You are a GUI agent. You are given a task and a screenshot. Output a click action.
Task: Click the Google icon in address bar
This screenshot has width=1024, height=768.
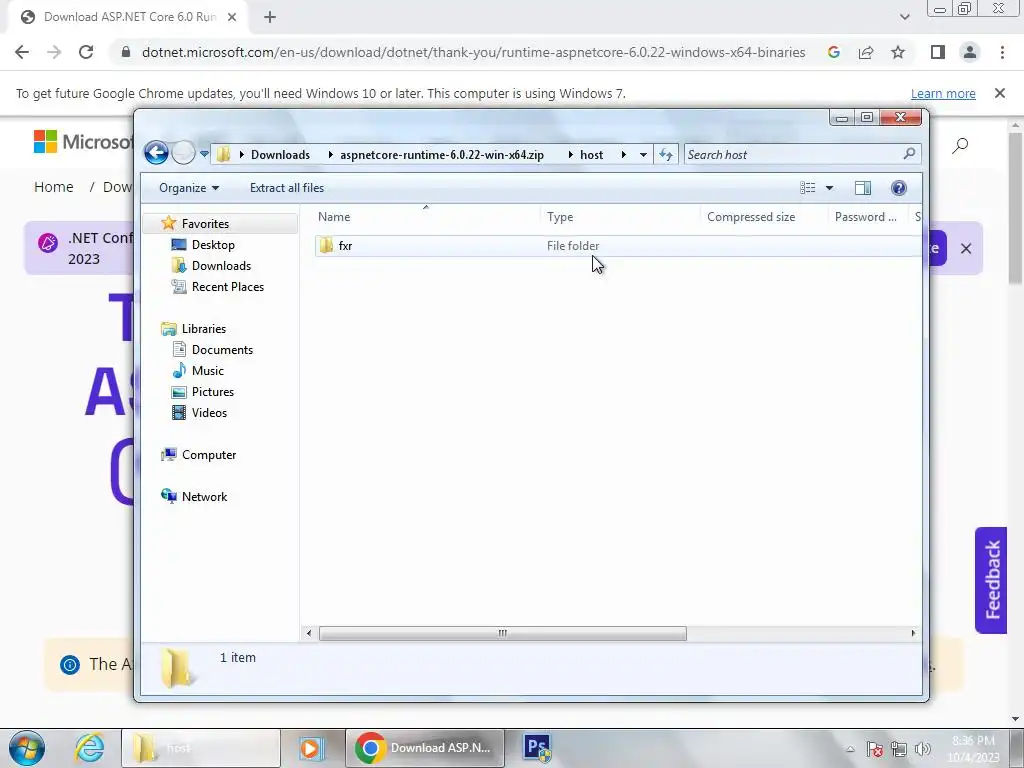(x=833, y=52)
